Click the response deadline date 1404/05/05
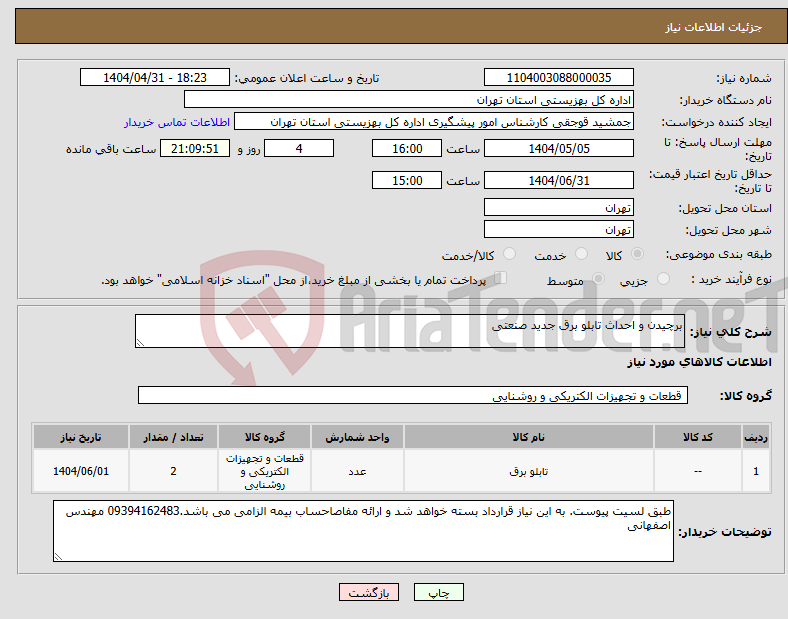788x619 pixels. (x=558, y=148)
